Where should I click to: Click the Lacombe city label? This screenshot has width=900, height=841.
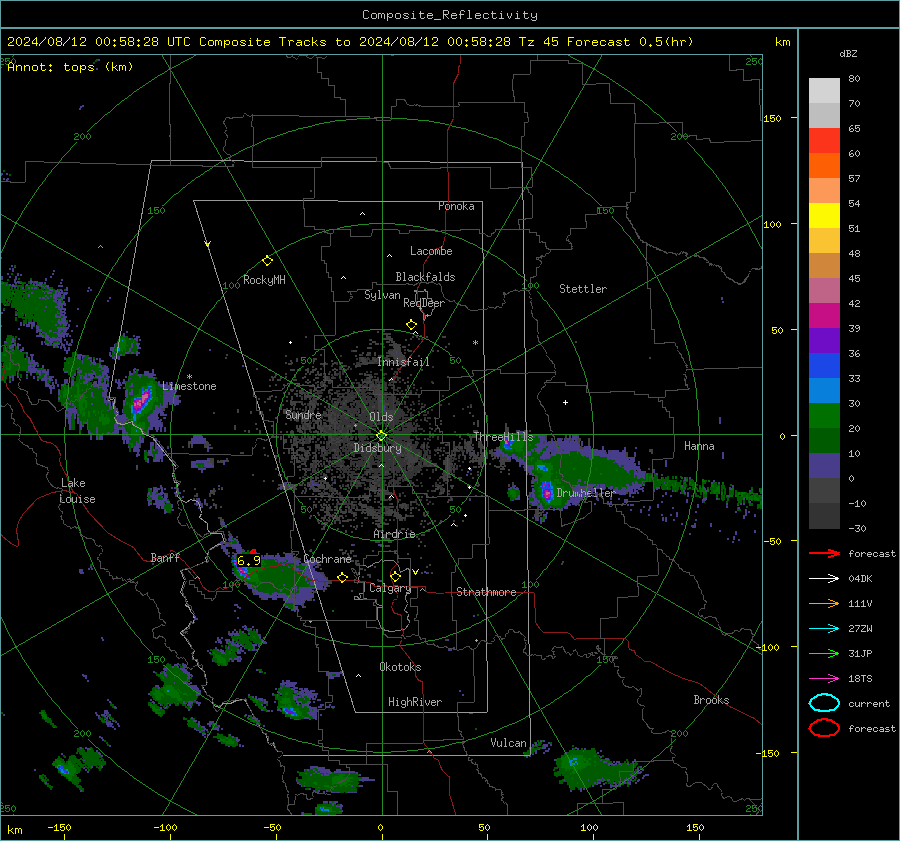[431, 251]
